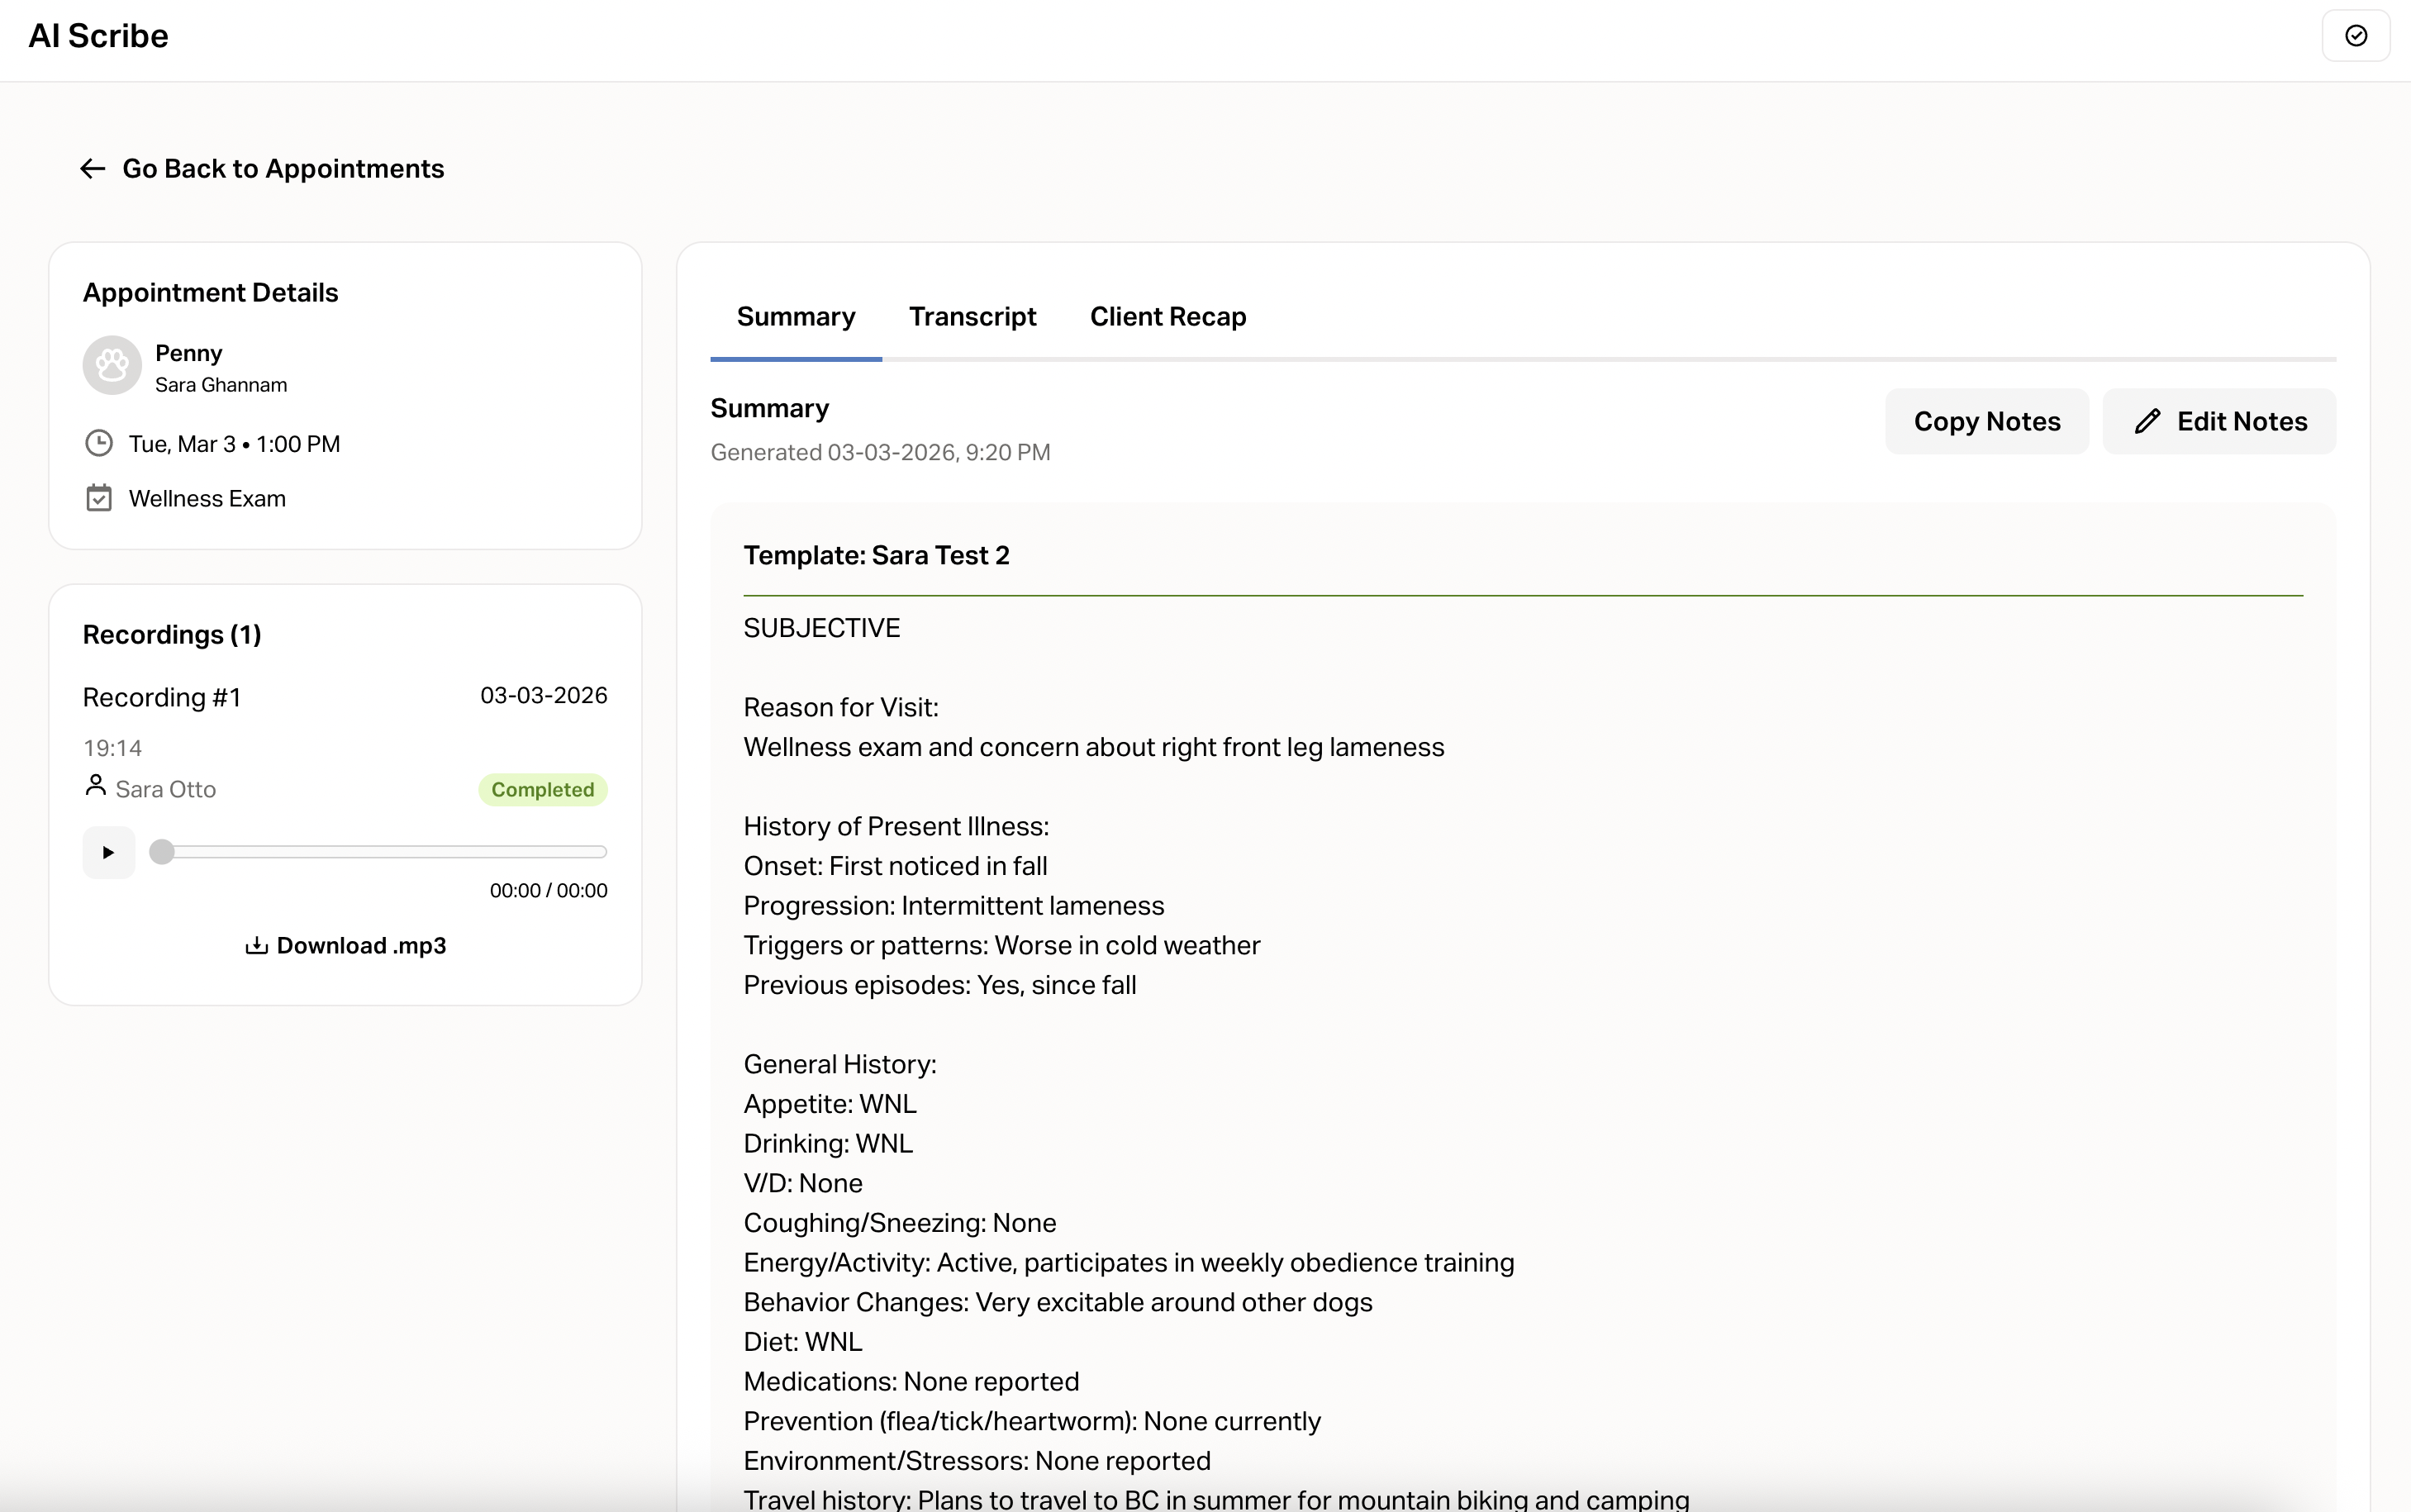Click the Completed status badge
This screenshot has height=1512, width=2411.
(x=542, y=790)
